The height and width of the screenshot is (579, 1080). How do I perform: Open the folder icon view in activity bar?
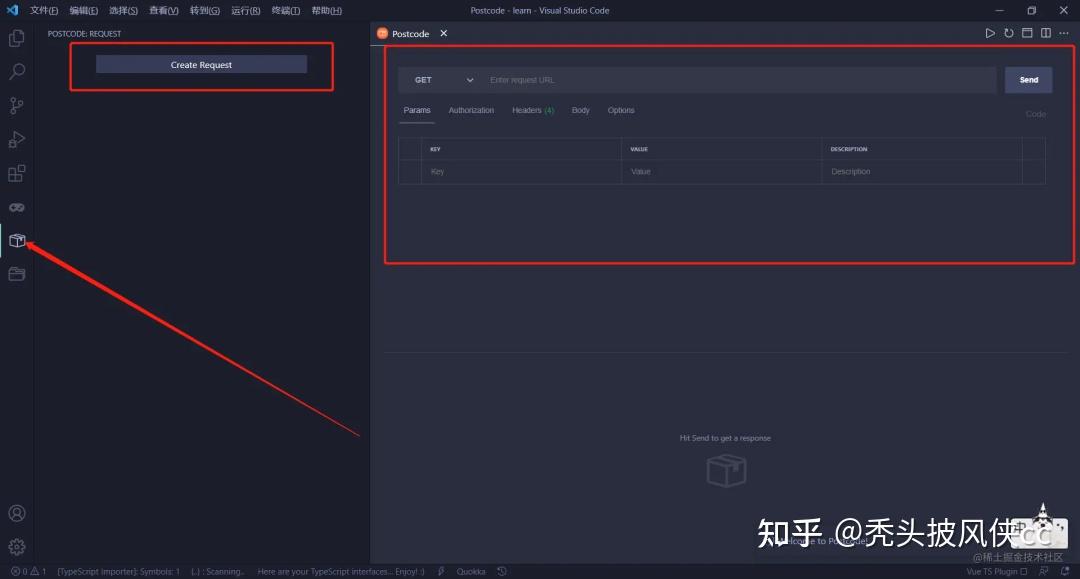pyautogui.click(x=17, y=274)
